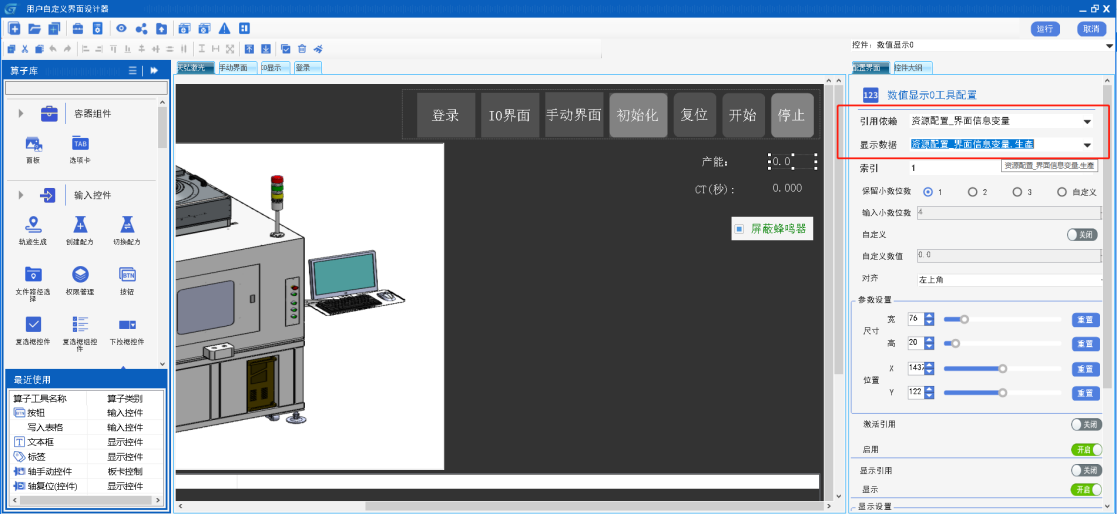
Task: Expand the 容器组件 section triangle
Action: pos(21,113)
